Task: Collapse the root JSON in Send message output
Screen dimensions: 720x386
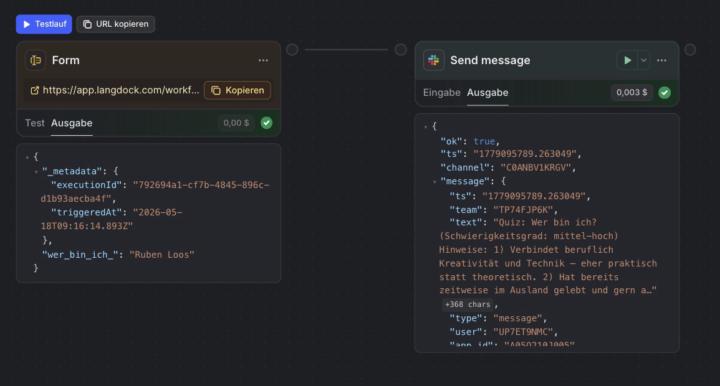Action: pyautogui.click(x=426, y=126)
